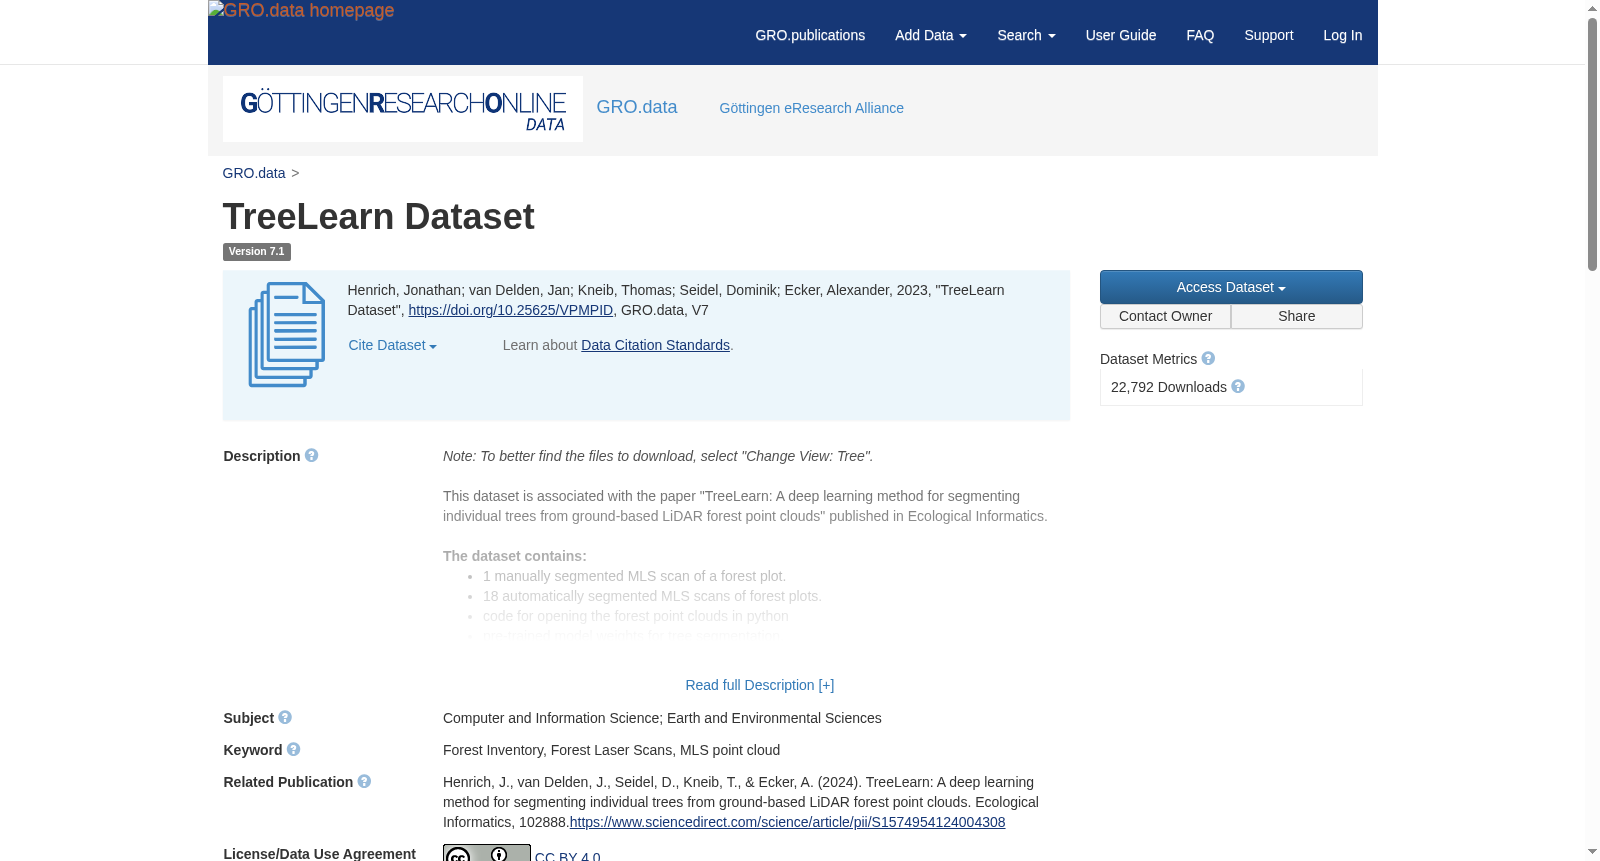Open the Dataset Metrics help icon
The width and height of the screenshot is (1600, 861).
1208,359
